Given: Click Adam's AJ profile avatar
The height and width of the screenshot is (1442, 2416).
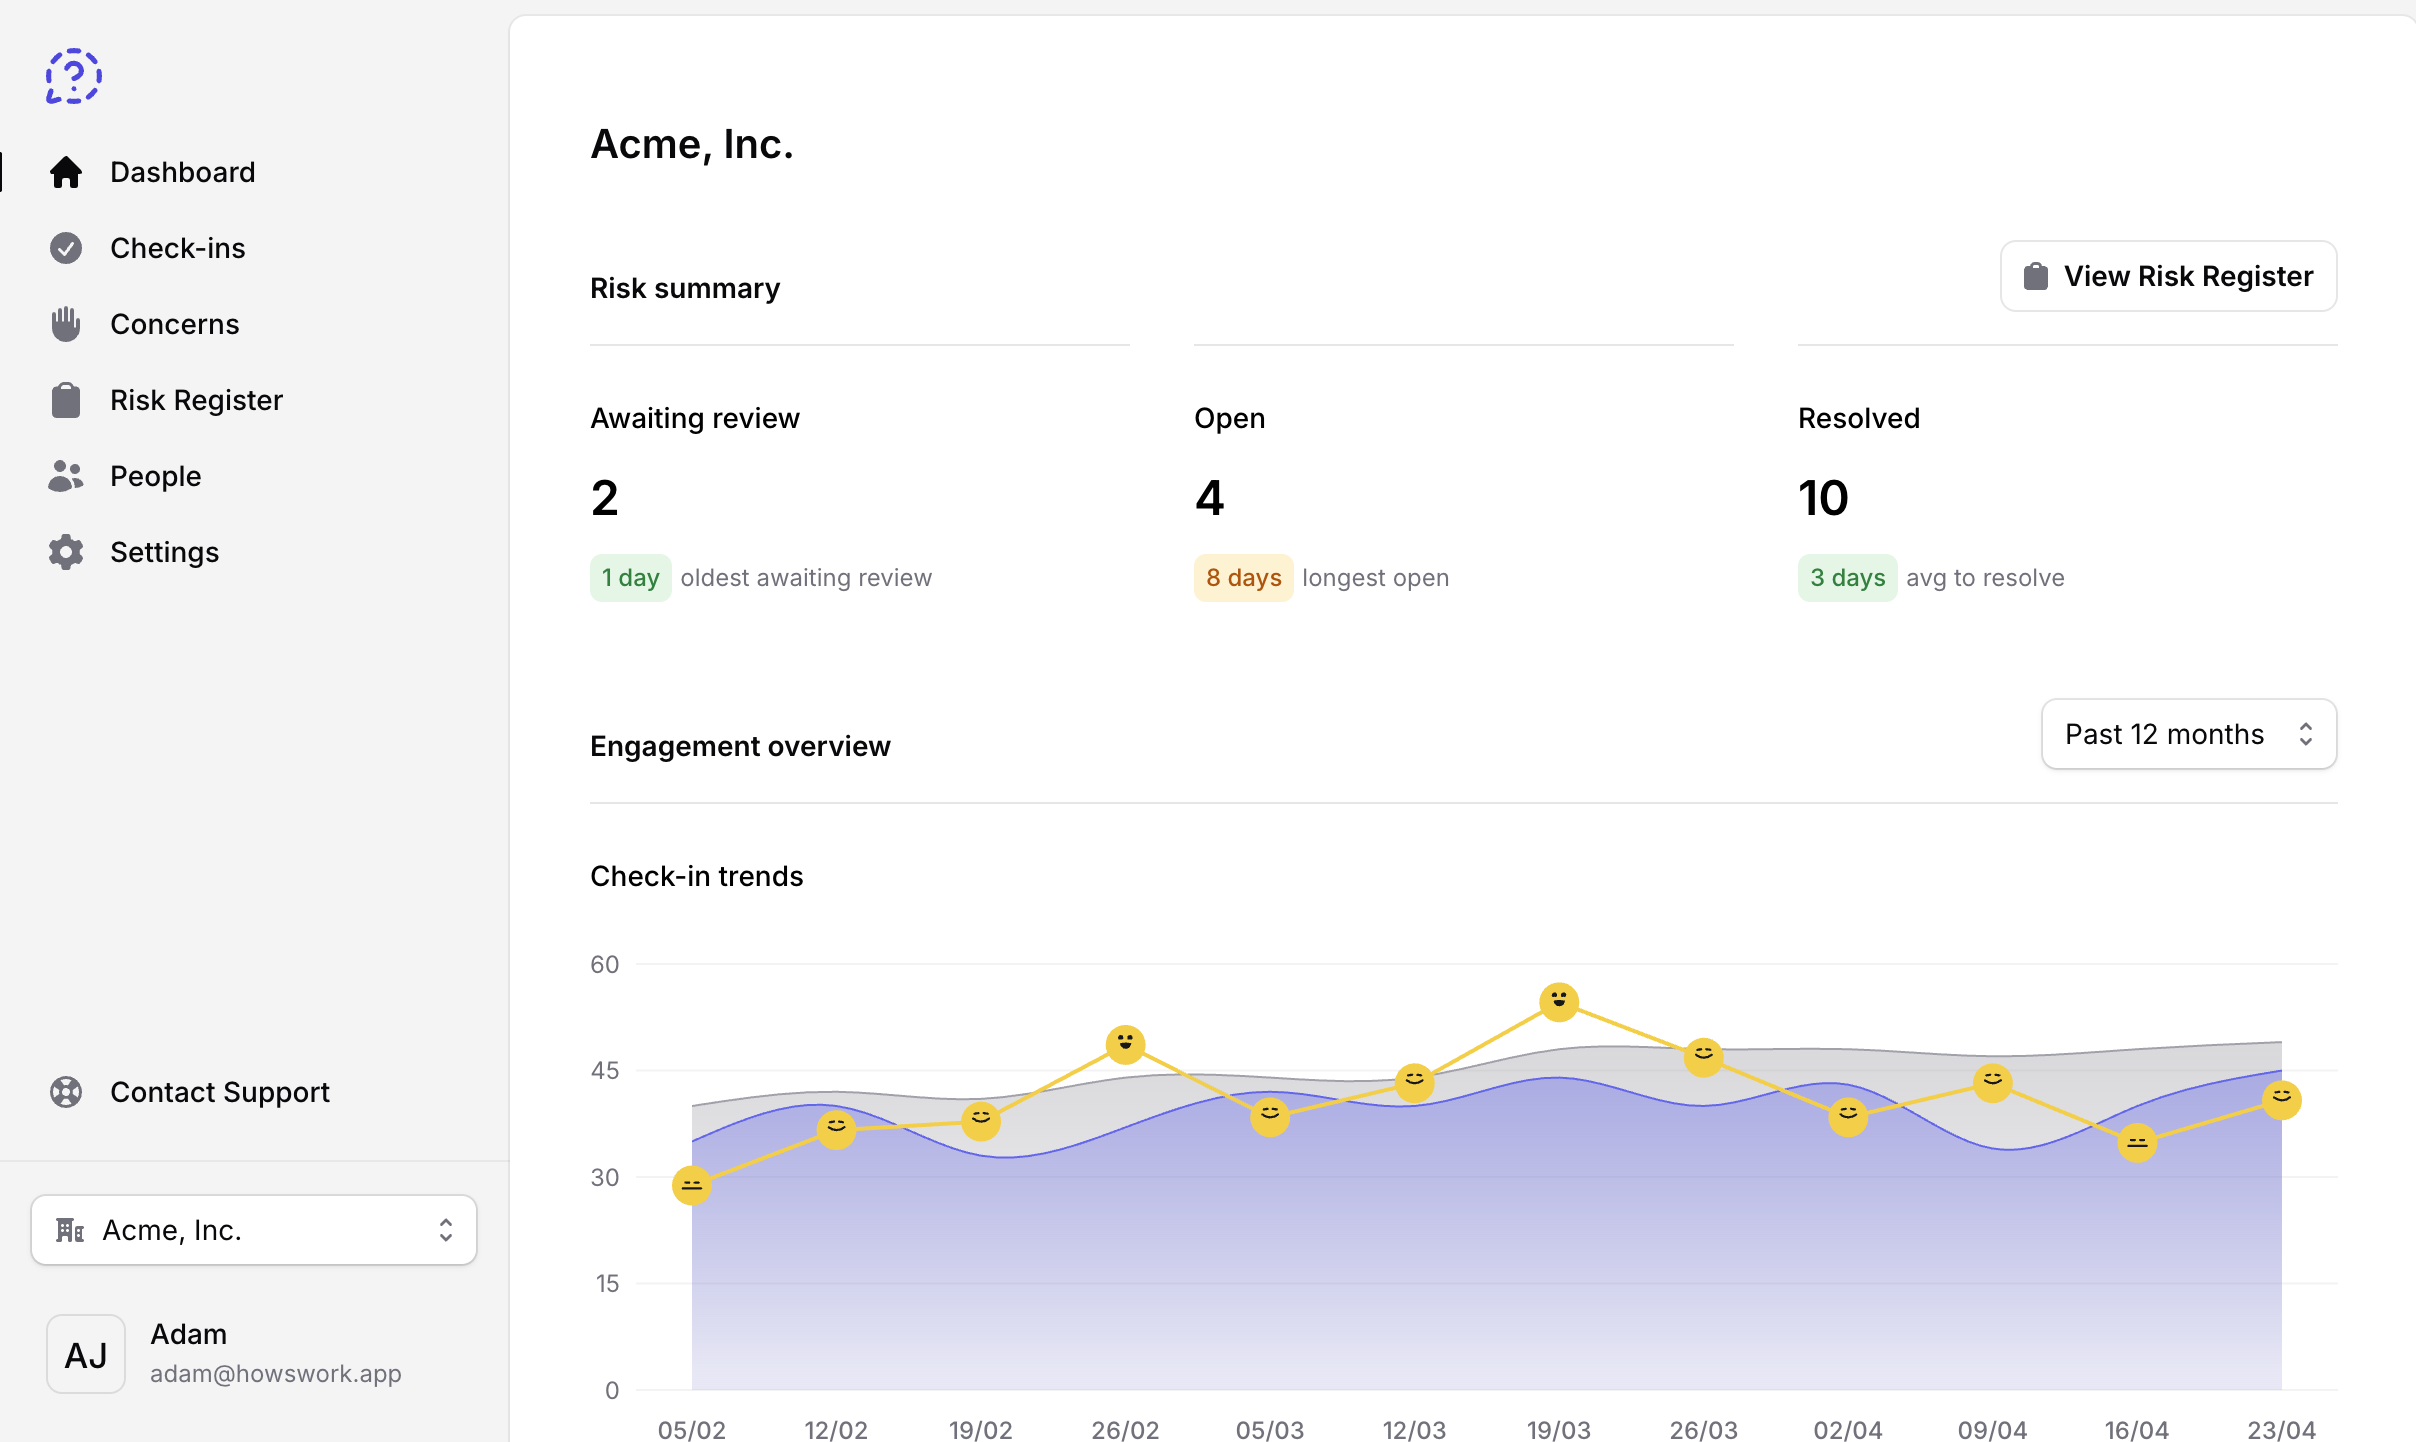Looking at the screenshot, I should pyautogui.click(x=85, y=1353).
